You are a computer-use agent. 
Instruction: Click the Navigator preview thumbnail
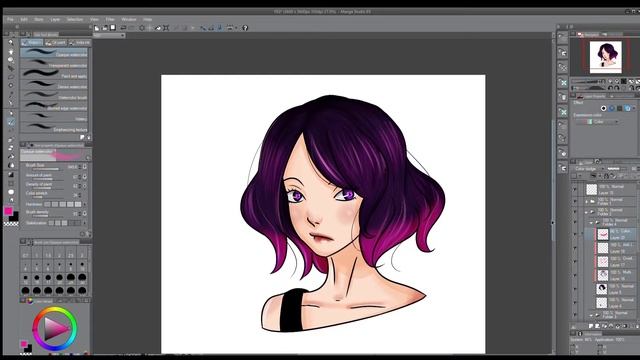[x=606, y=57]
